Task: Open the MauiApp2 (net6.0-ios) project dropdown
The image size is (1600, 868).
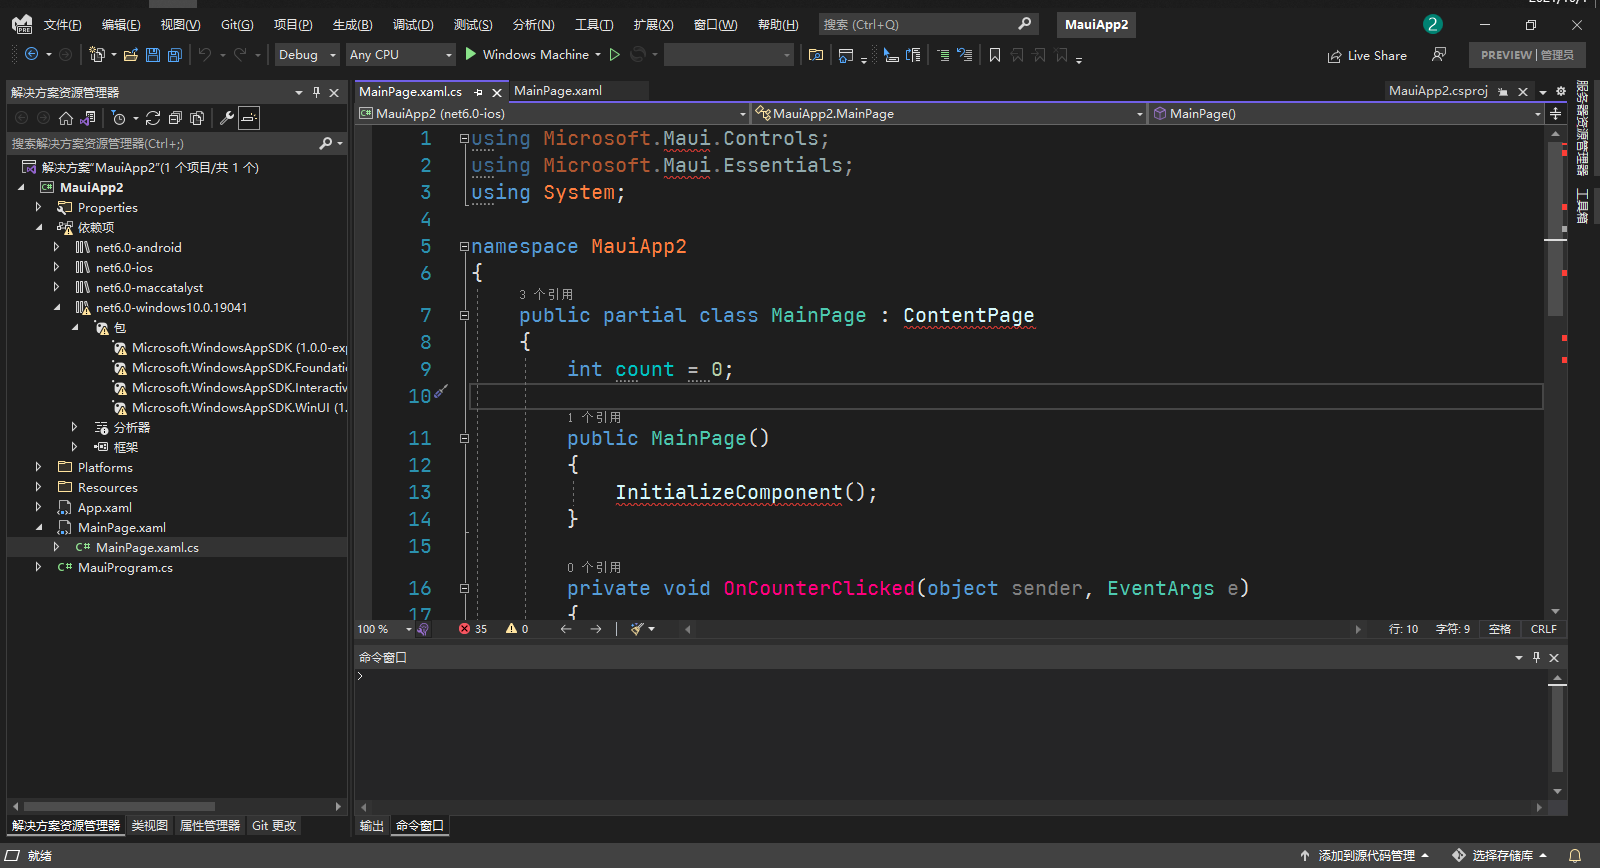Action: click(552, 114)
